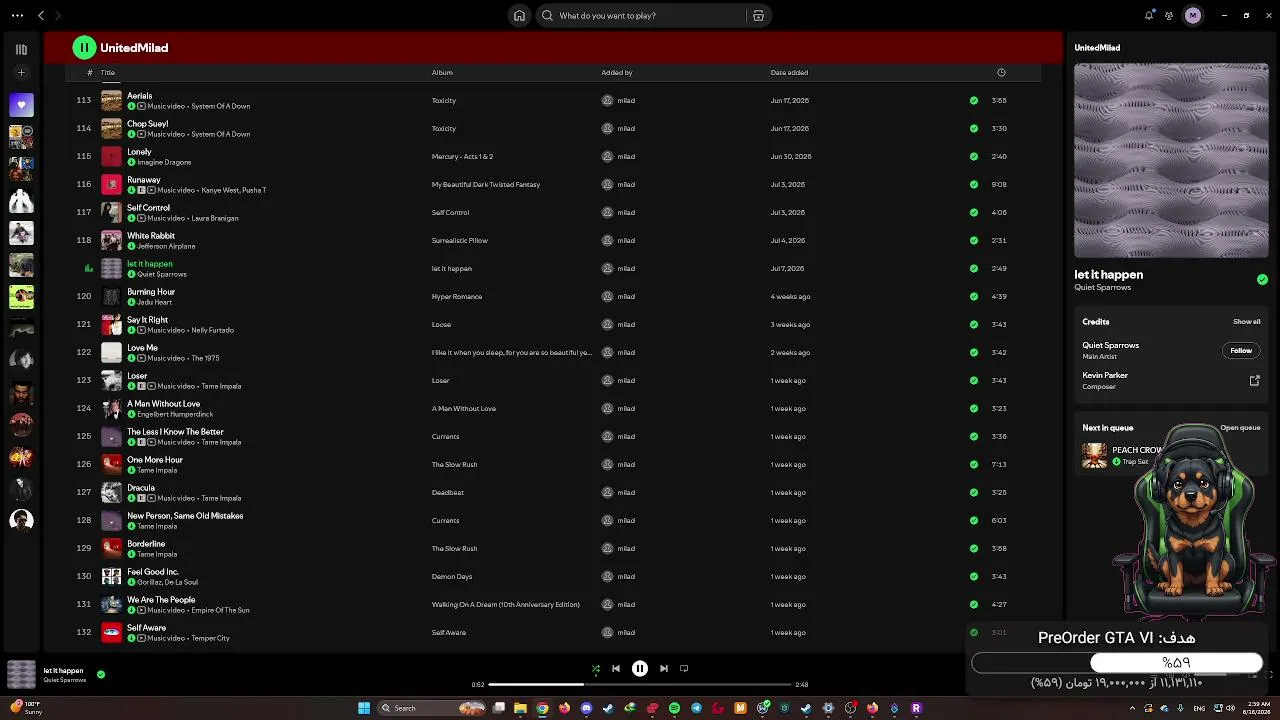Open Chrome from the taskbar

(542, 708)
